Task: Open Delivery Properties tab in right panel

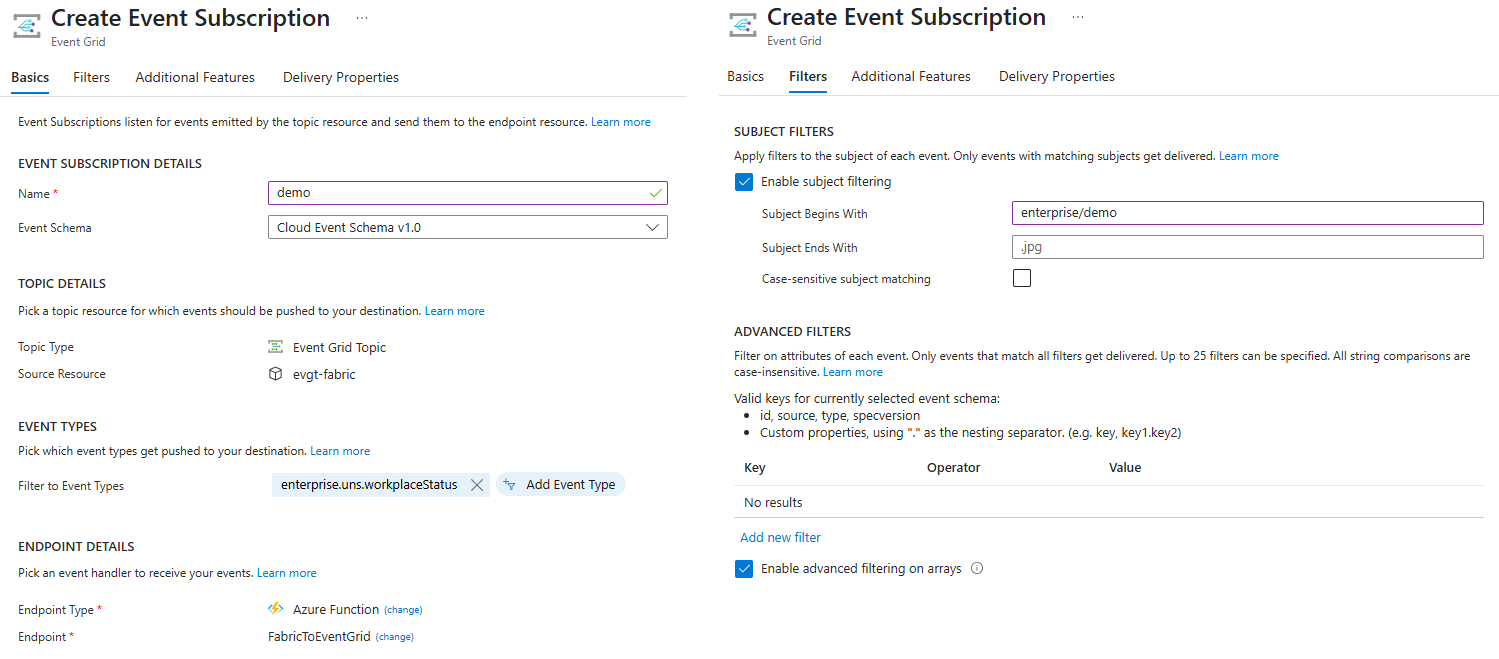Action: pos(1057,76)
